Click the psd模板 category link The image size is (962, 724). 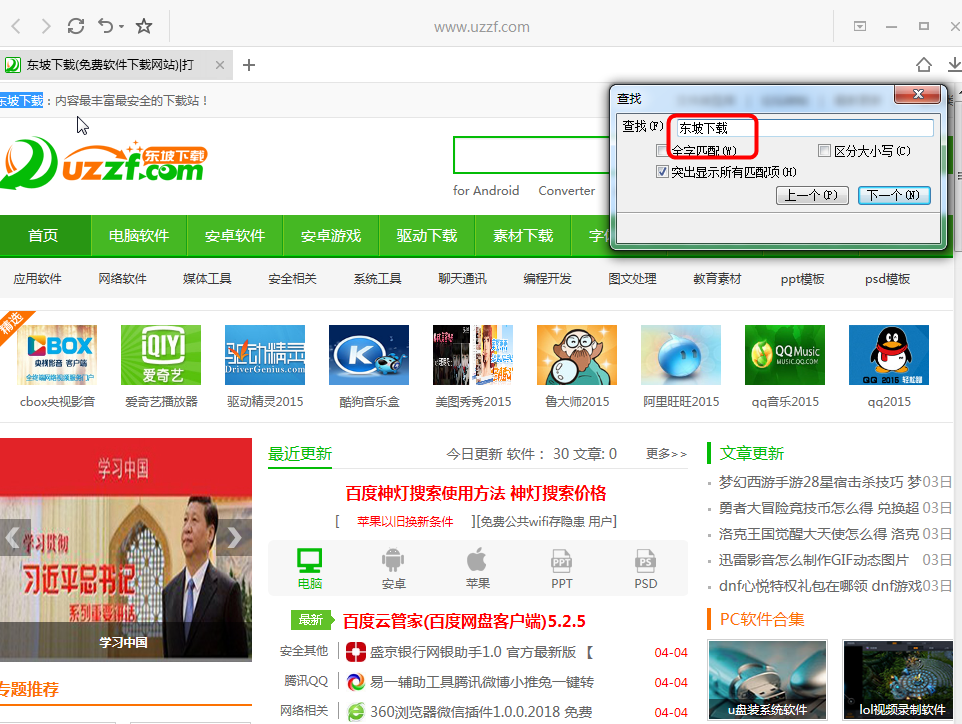pos(888,279)
